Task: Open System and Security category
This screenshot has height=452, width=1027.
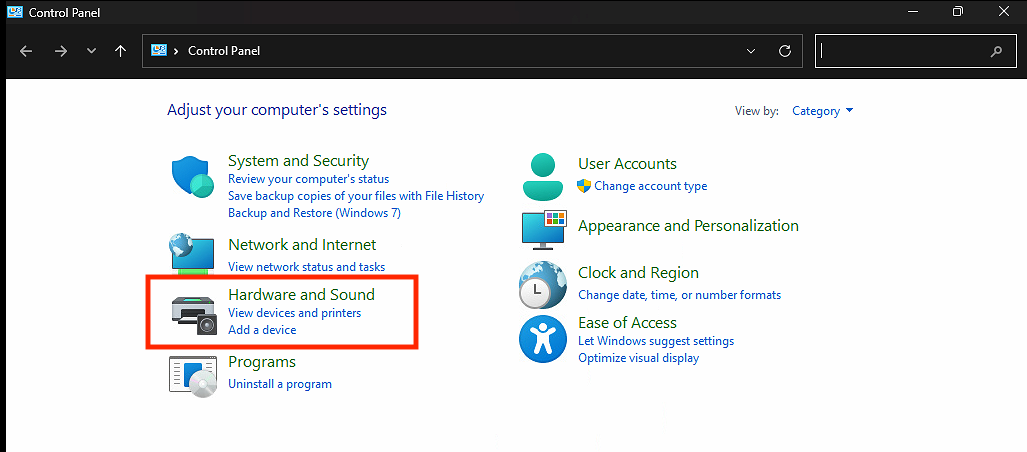Action: click(298, 160)
